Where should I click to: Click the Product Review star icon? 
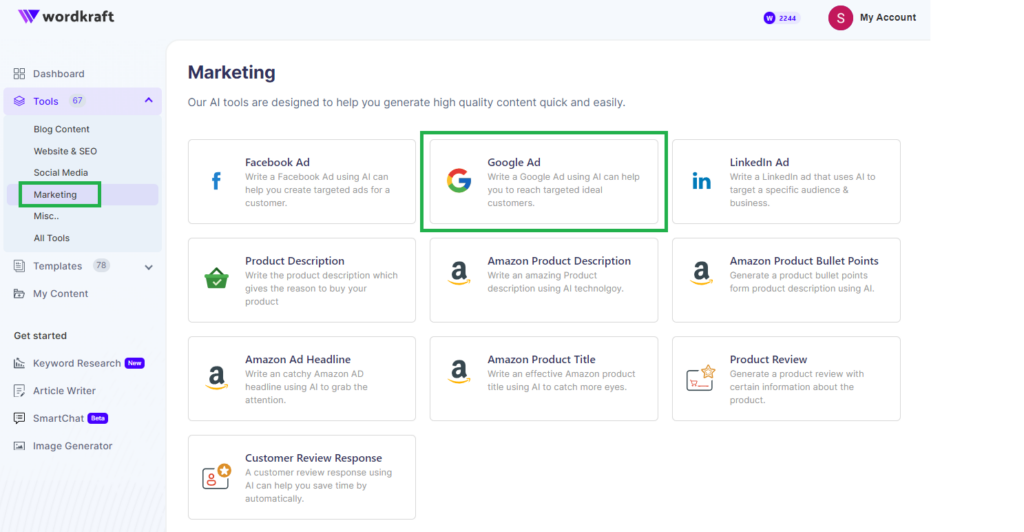pos(701,378)
